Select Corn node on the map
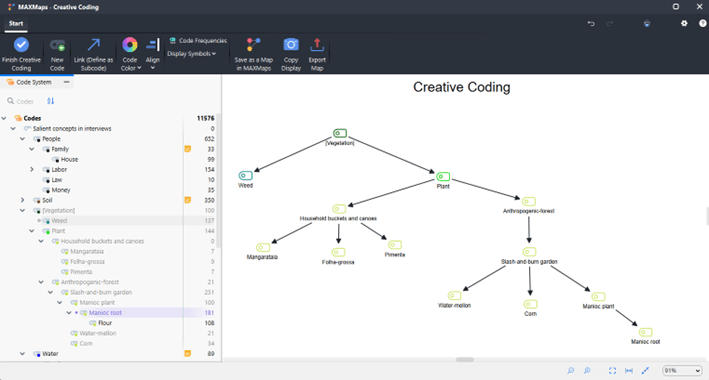709x380 pixels. (x=530, y=304)
